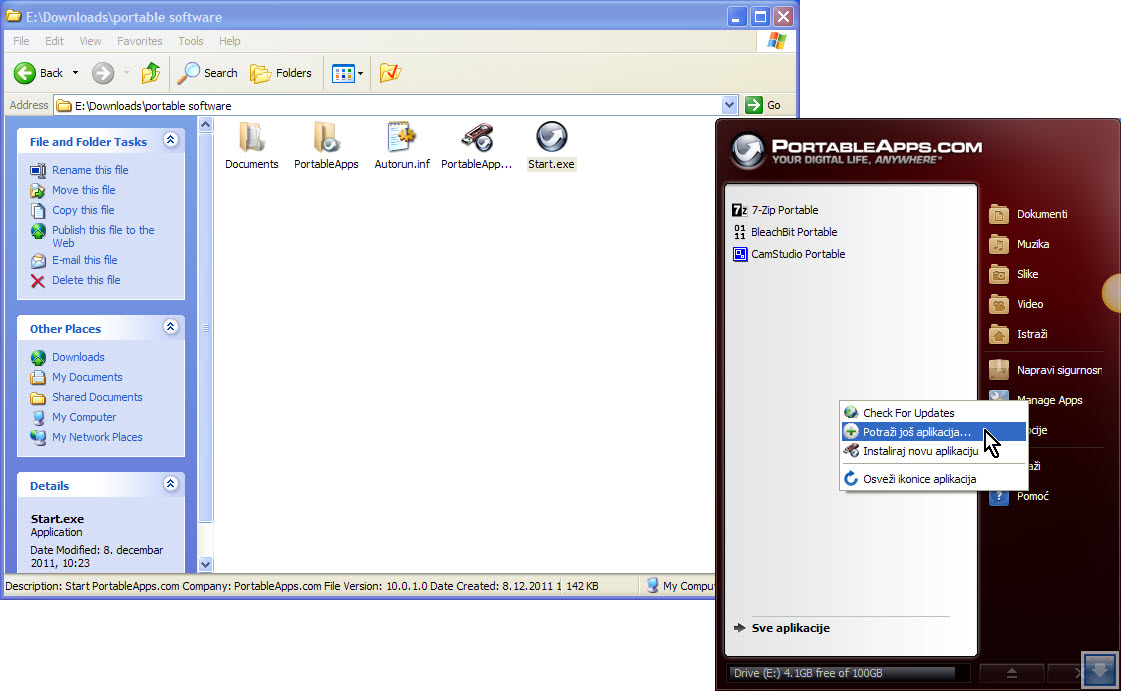Choose Check For Updates
This screenshot has width=1121, height=691.
933,413
